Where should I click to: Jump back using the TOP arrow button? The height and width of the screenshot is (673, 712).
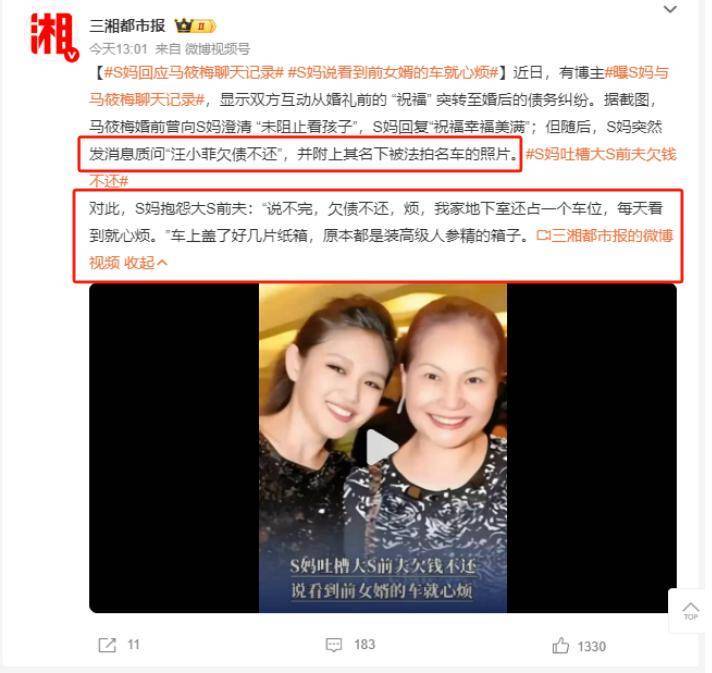(x=690, y=611)
